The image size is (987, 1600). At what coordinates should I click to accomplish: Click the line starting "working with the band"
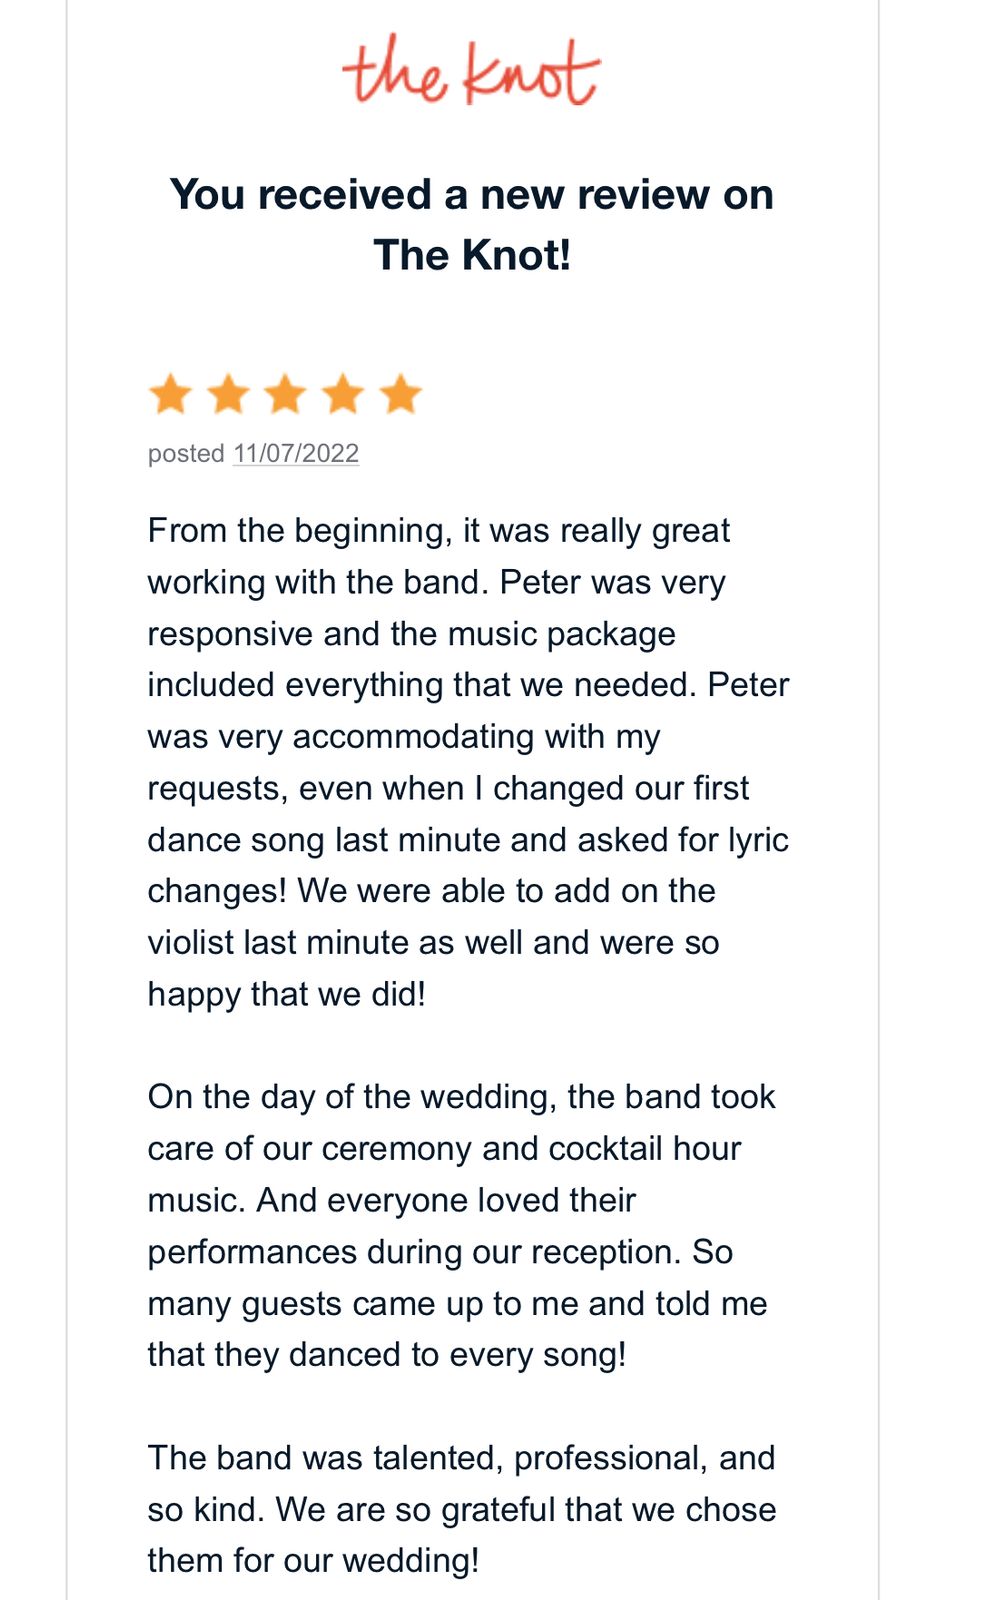(436, 582)
